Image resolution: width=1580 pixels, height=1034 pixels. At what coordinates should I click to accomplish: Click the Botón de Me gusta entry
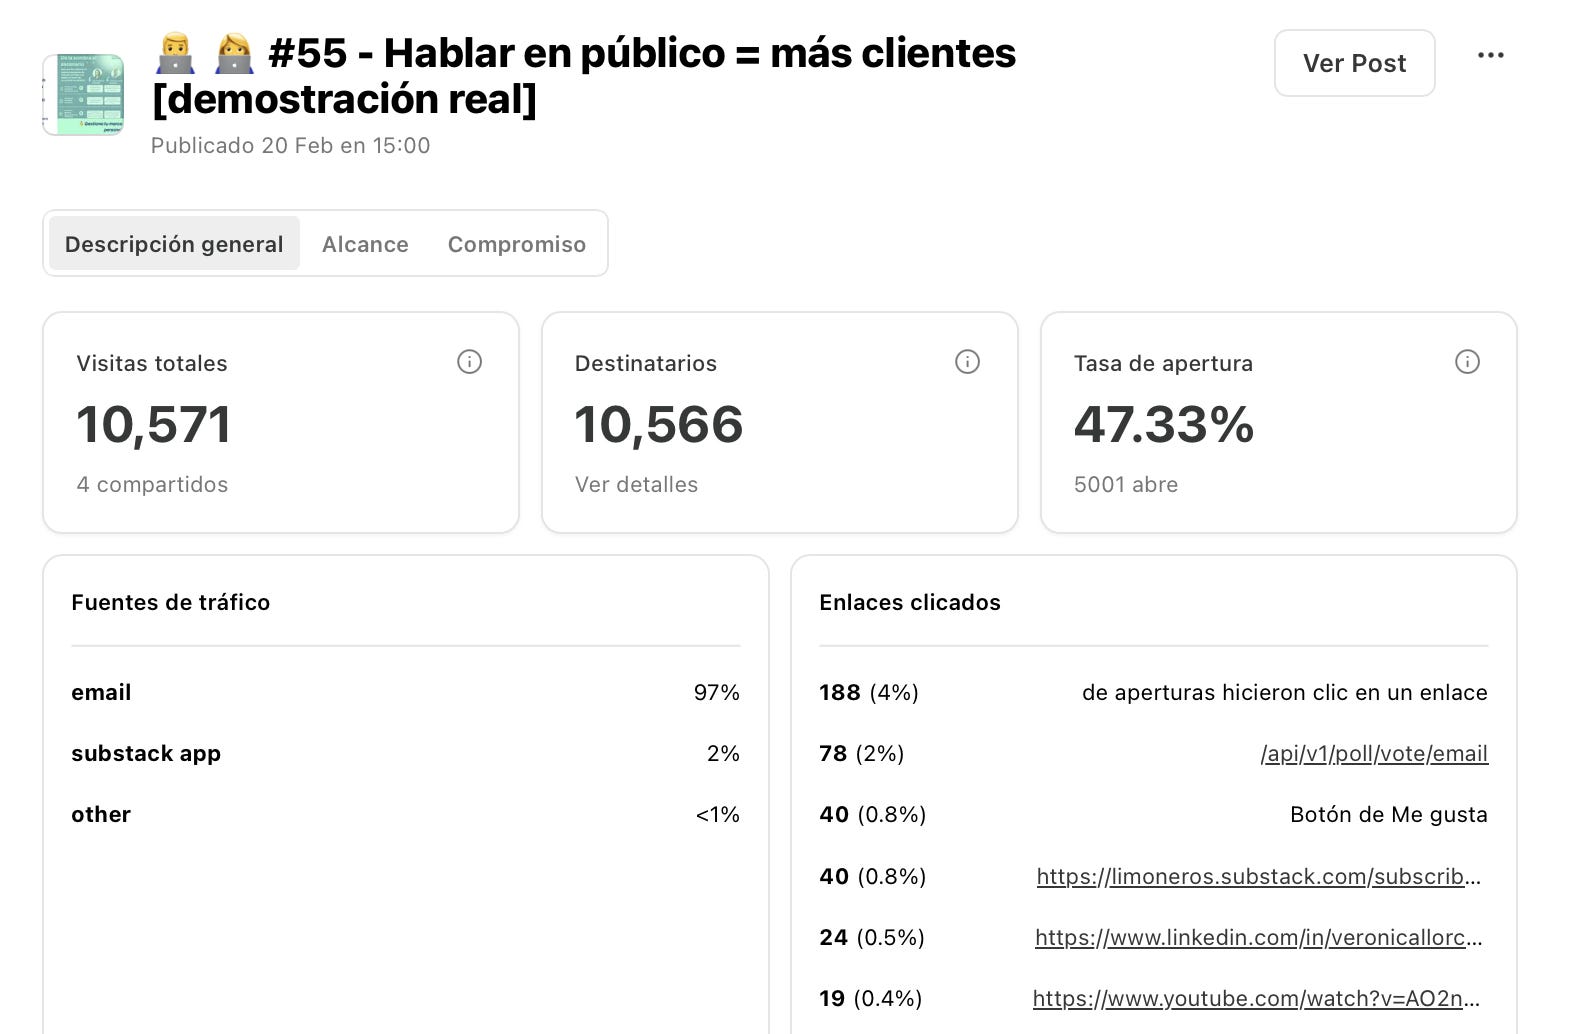pyautogui.click(x=1388, y=814)
